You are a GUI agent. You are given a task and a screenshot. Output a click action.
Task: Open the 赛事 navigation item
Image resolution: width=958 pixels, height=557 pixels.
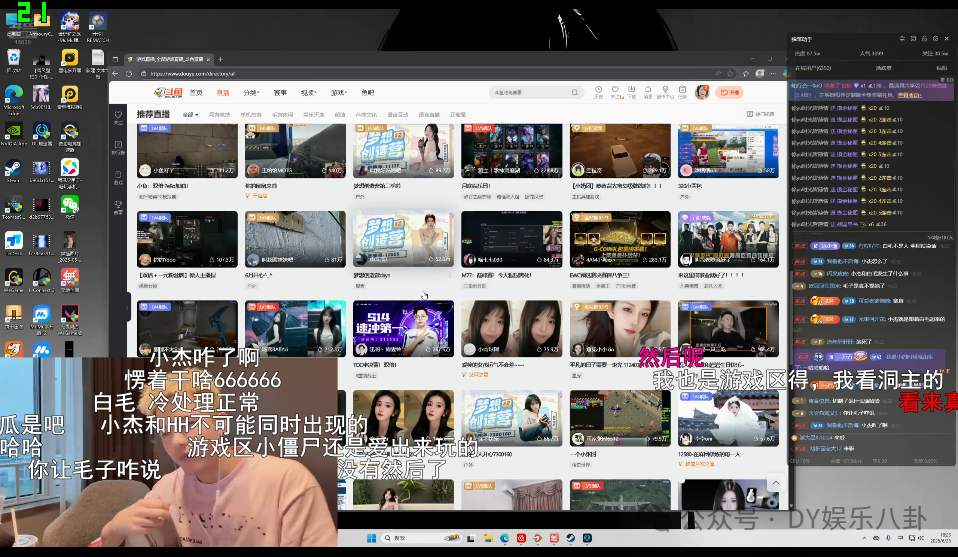(x=280, y=93)
